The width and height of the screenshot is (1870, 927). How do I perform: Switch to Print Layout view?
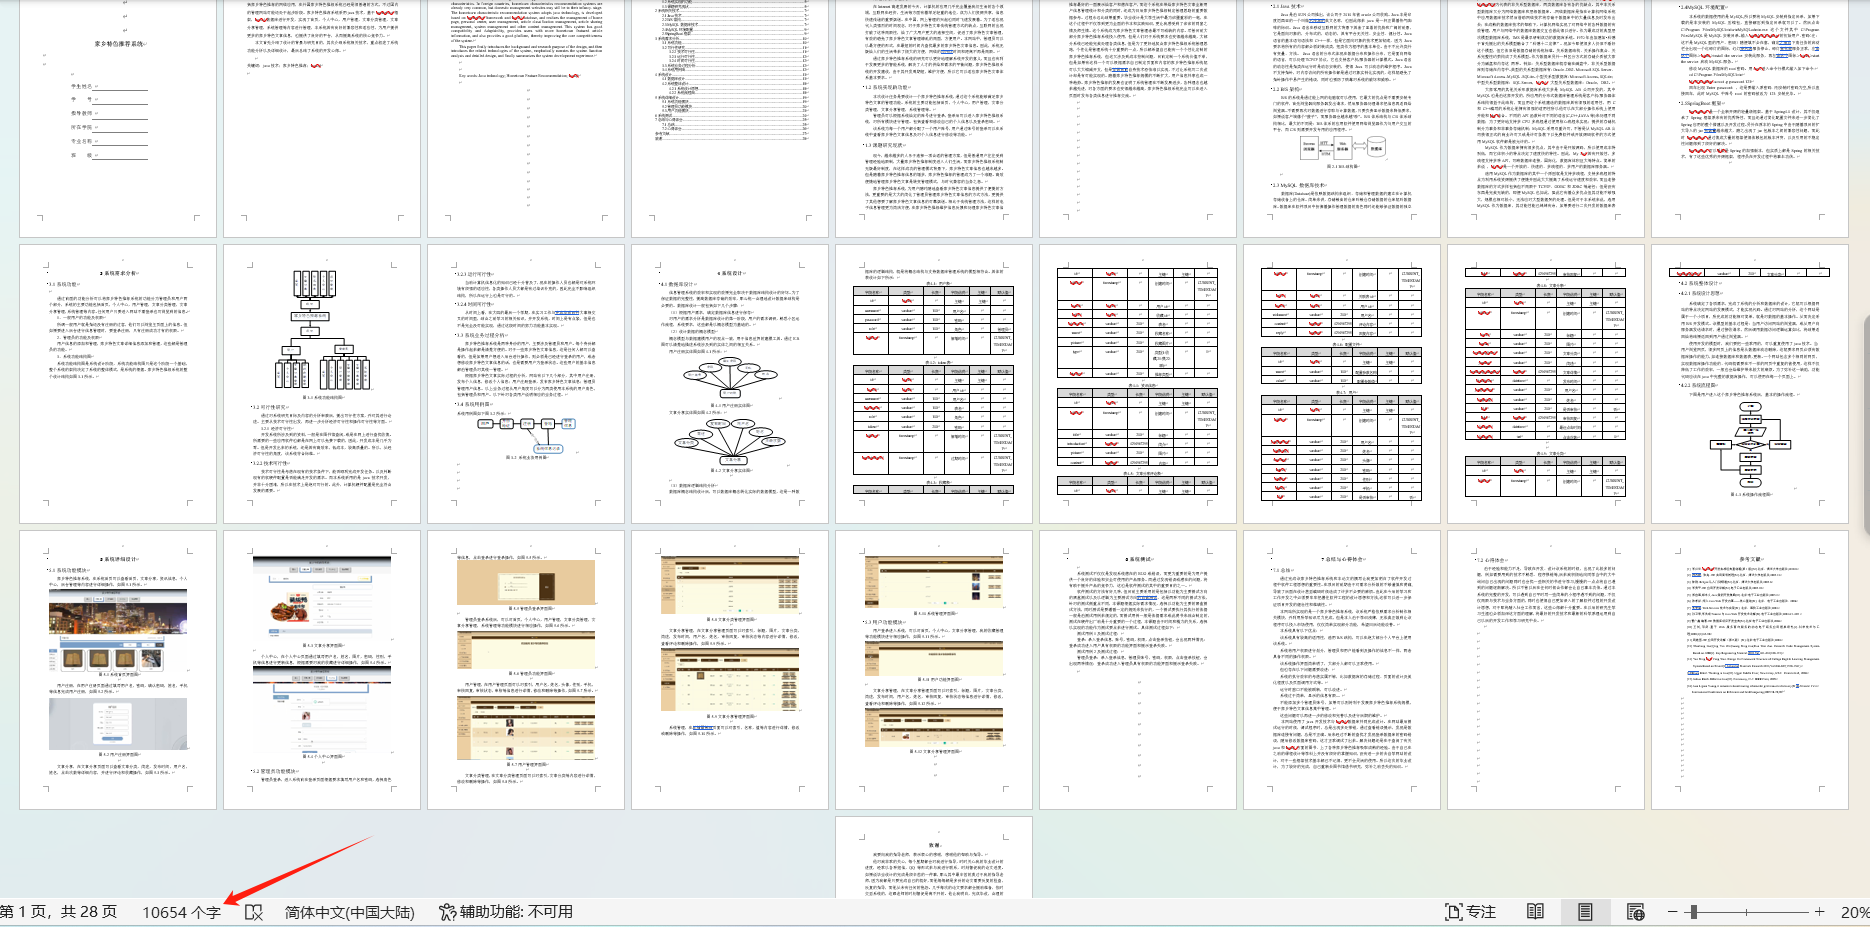pyautogui.click(x=1585, y=912)
